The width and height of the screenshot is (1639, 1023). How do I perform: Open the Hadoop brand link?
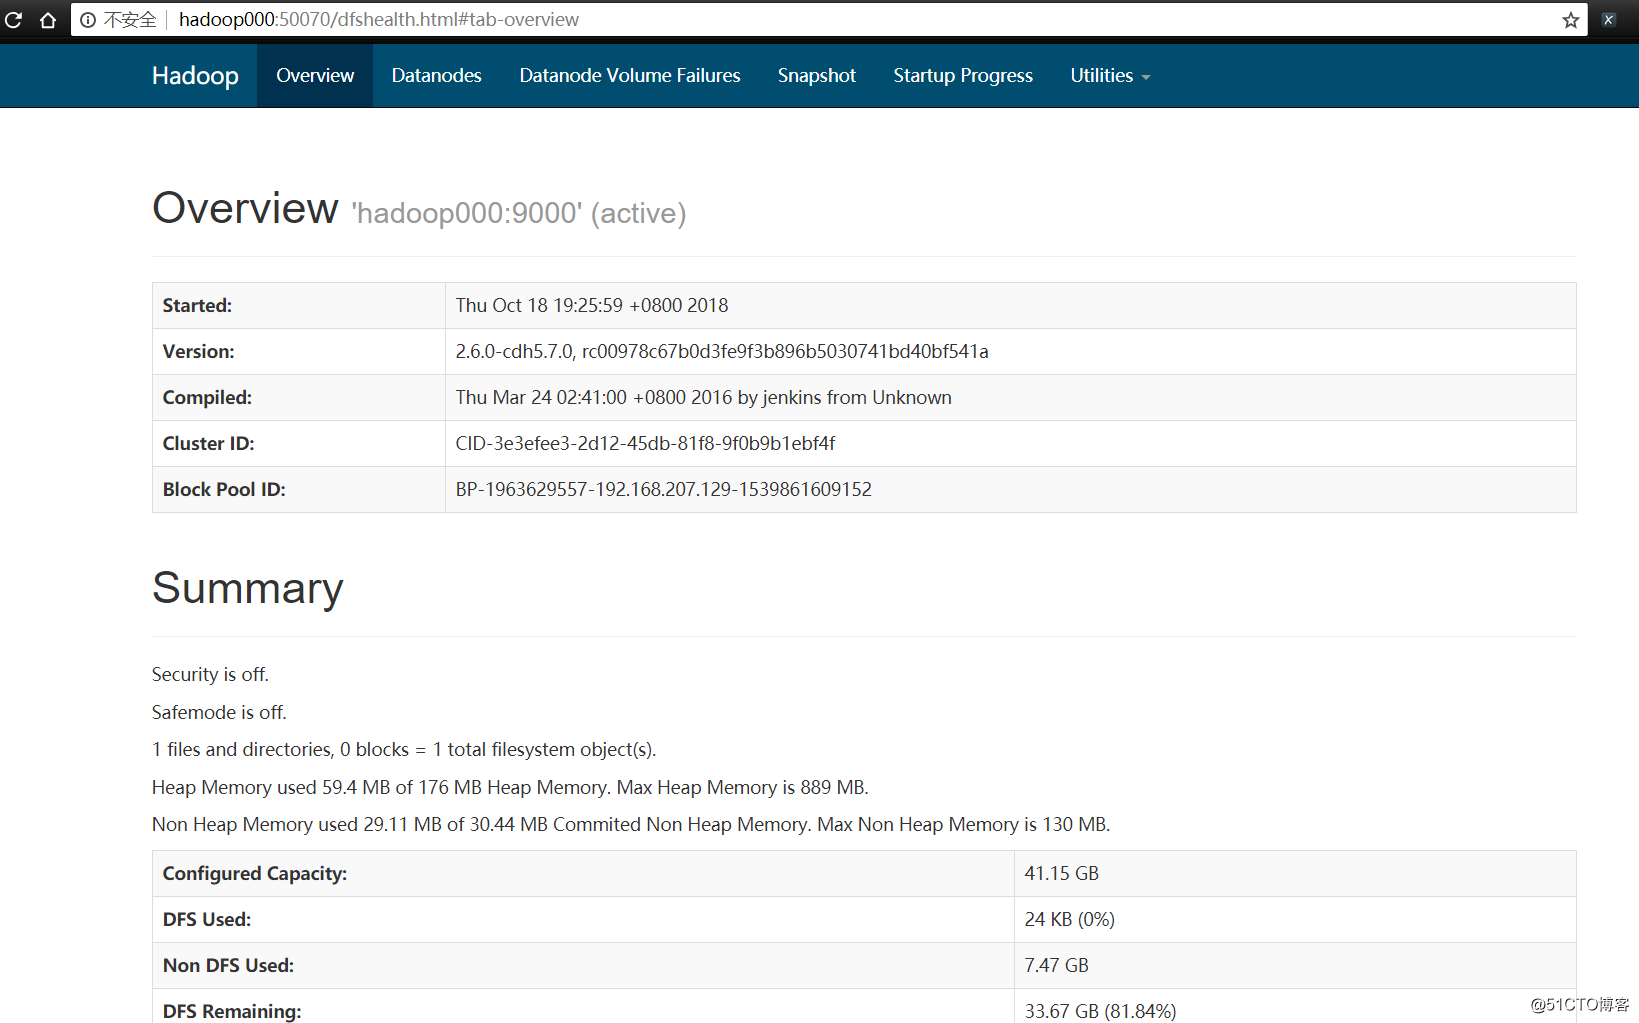195,76
